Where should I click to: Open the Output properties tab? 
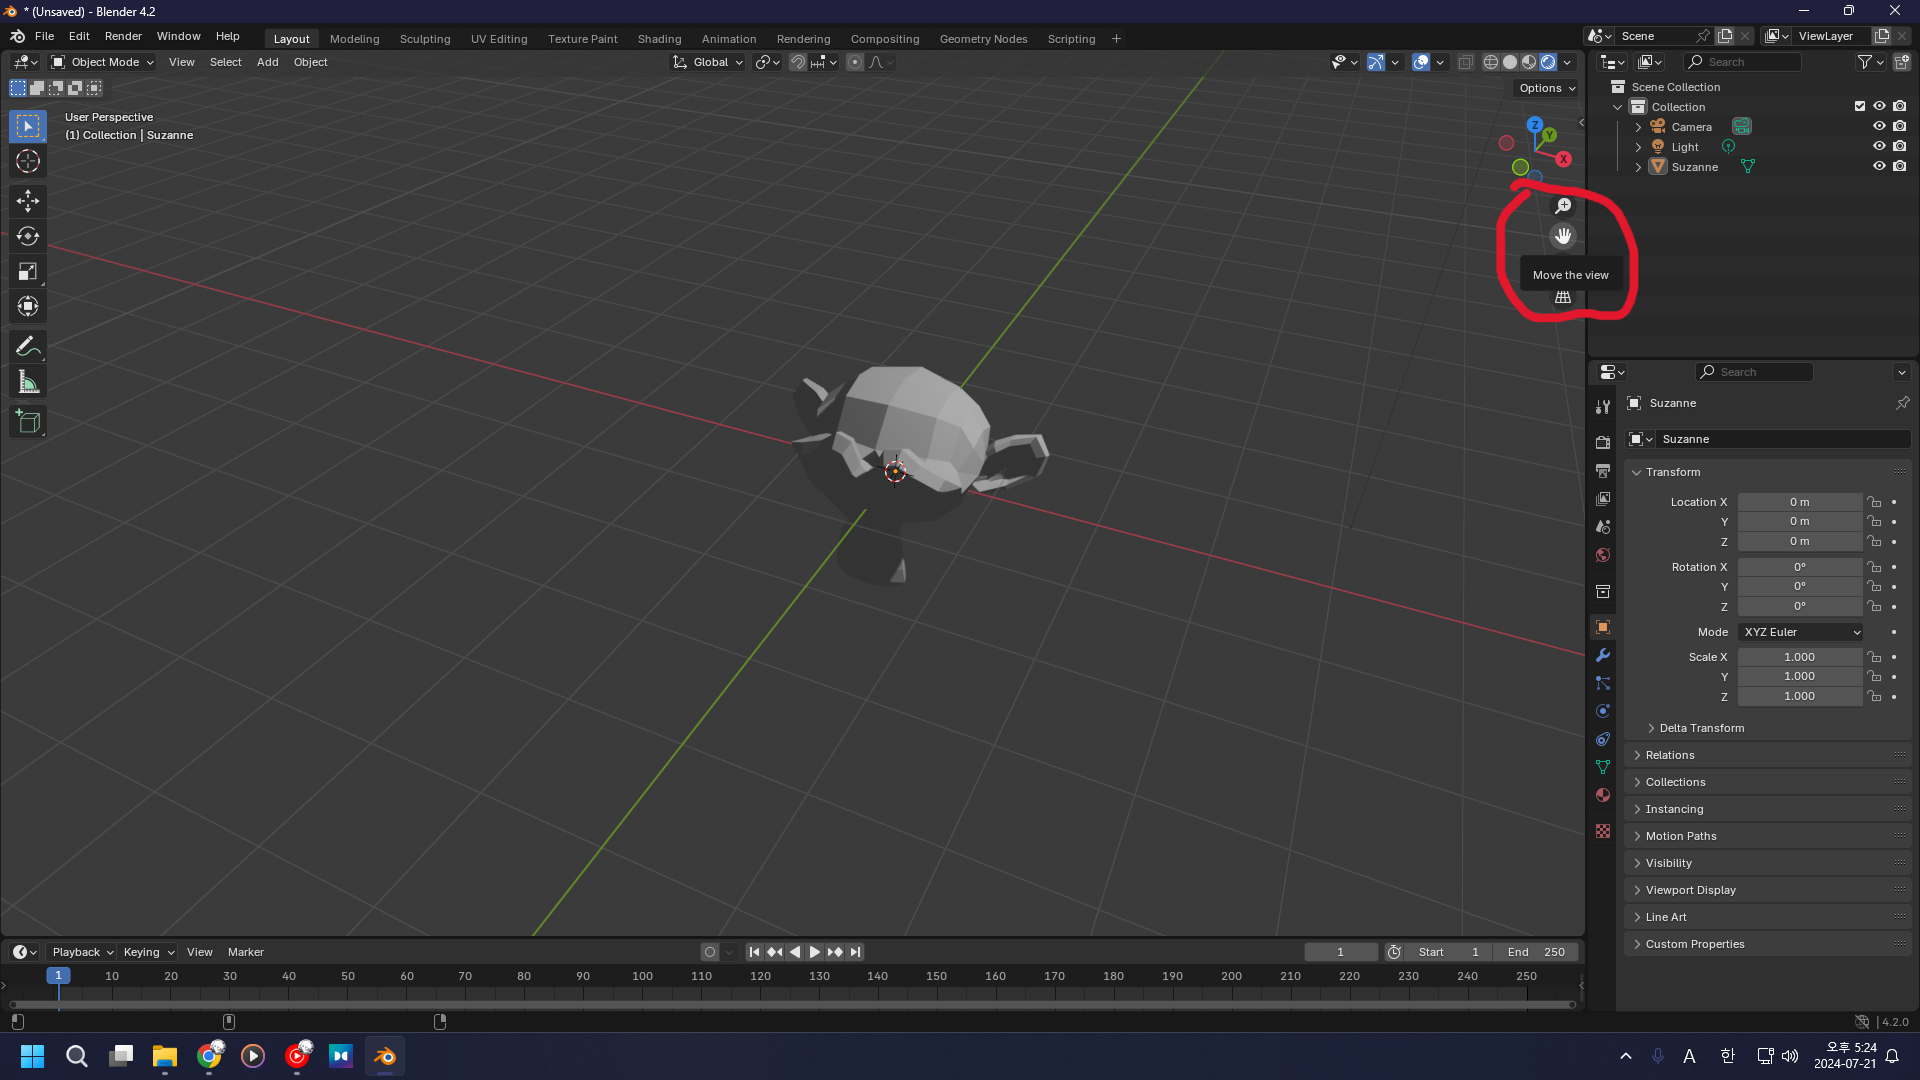point(1603,470)
